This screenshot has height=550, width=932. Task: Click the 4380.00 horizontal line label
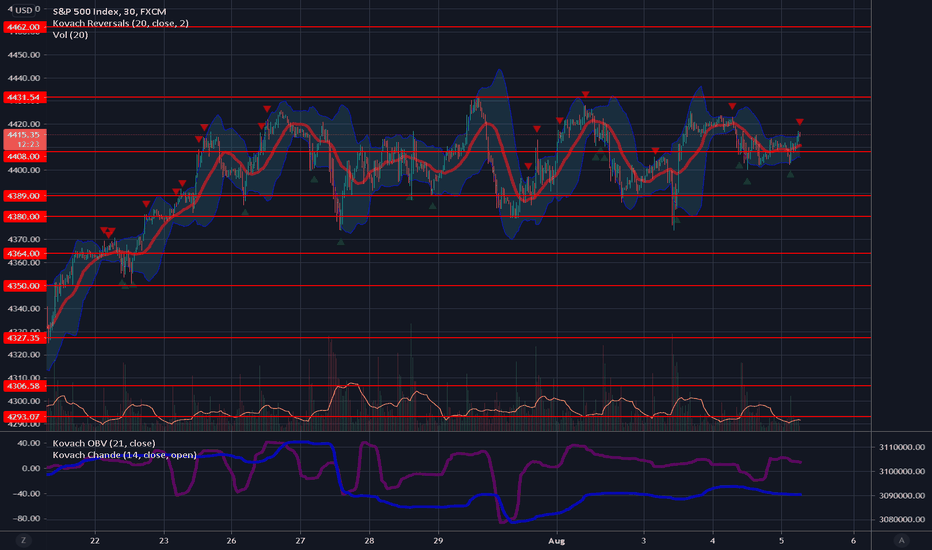pos(24,216)
